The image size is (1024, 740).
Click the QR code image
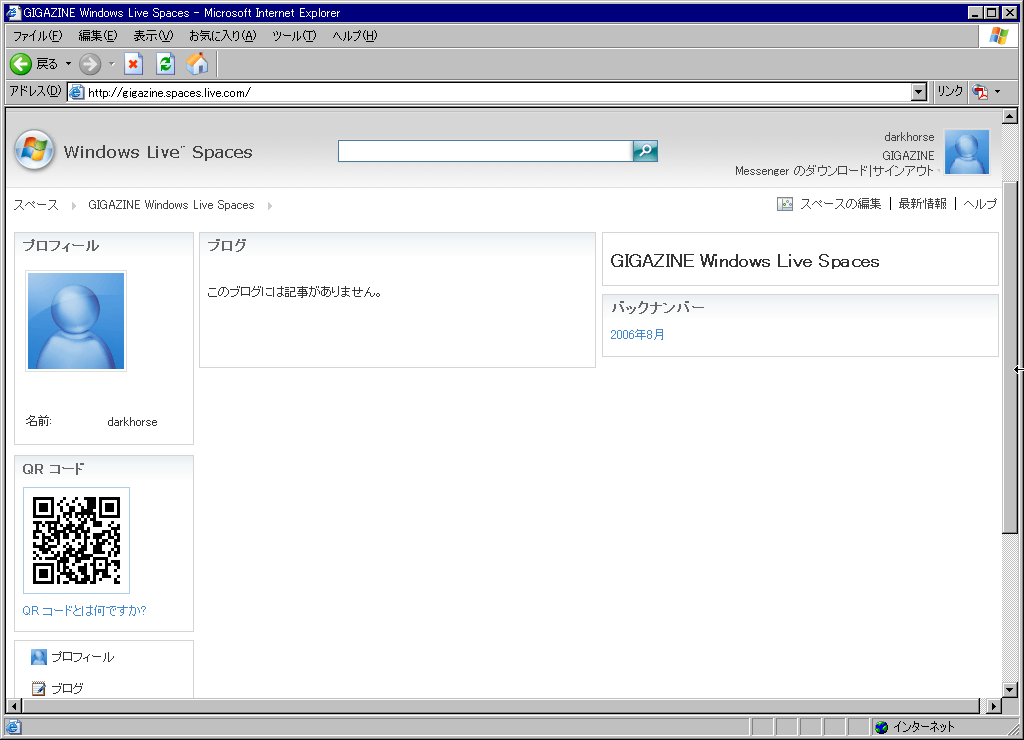76,540
